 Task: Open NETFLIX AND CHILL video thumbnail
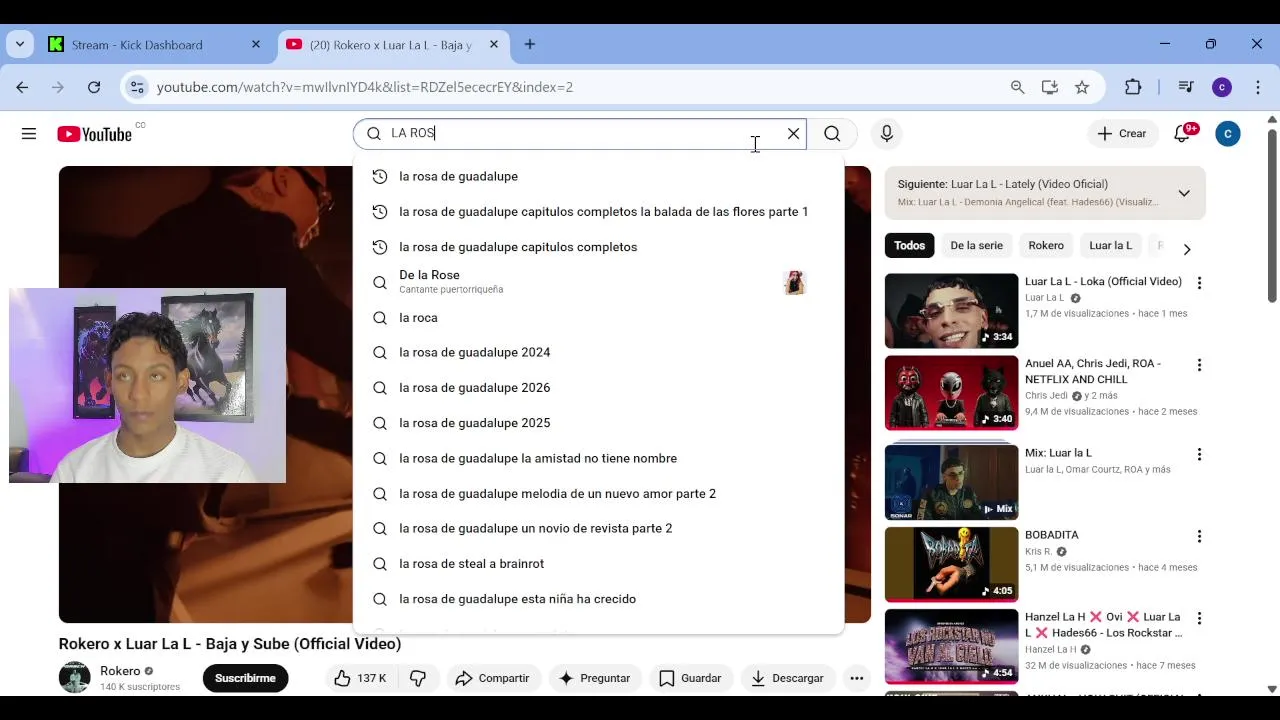click(x=951, y=393)
